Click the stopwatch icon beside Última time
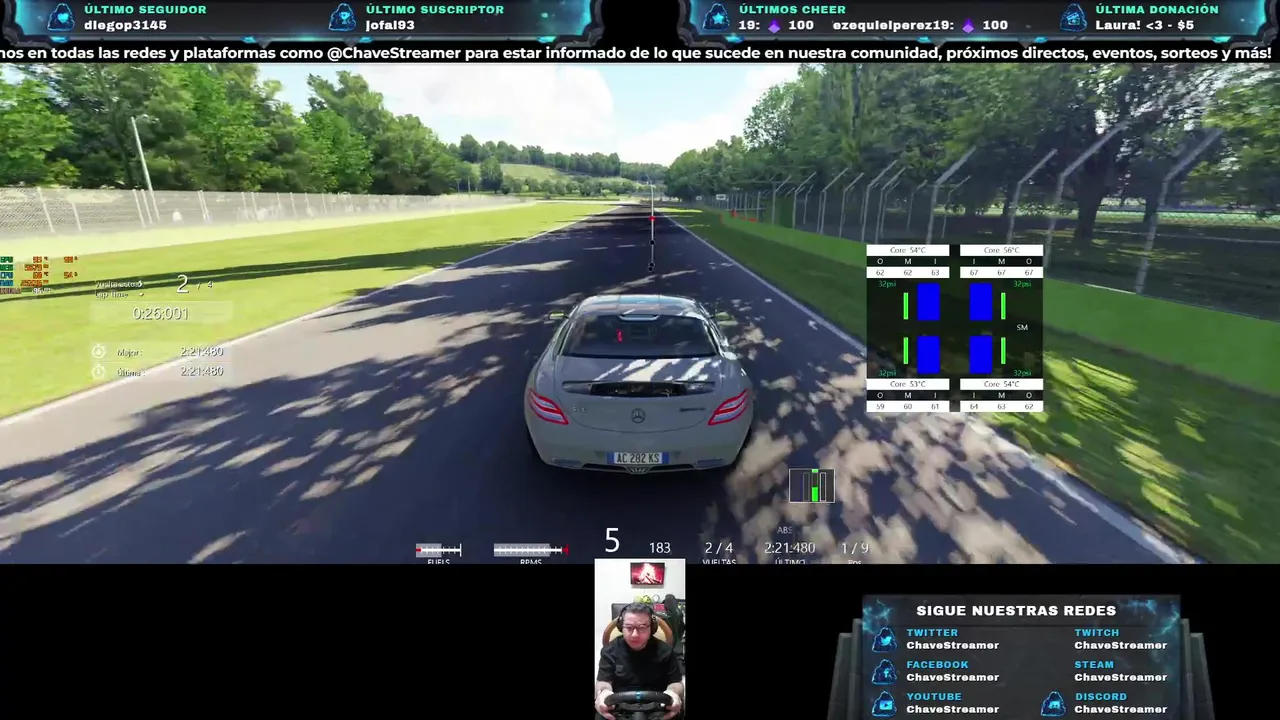The height and width of the screenshot is (720, 1280). tap(98, 371)
